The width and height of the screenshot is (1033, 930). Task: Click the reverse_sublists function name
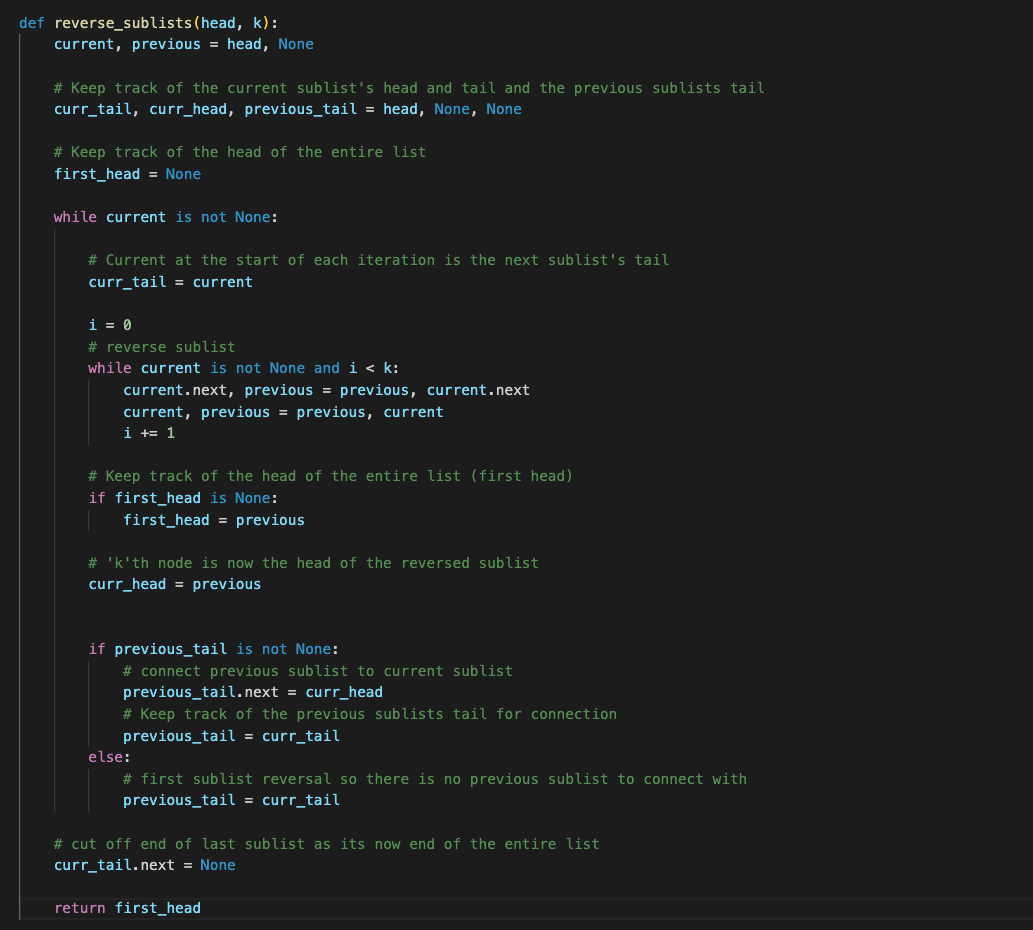point(123,23)
